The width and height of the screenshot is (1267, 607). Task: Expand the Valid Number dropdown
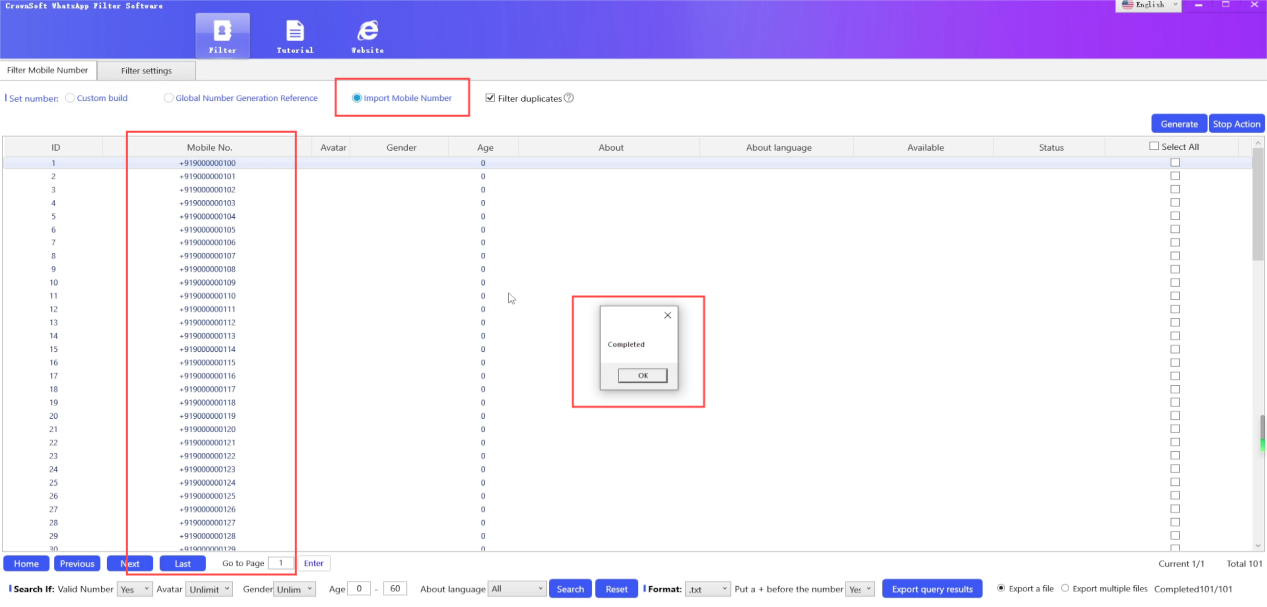click(134, 589)
